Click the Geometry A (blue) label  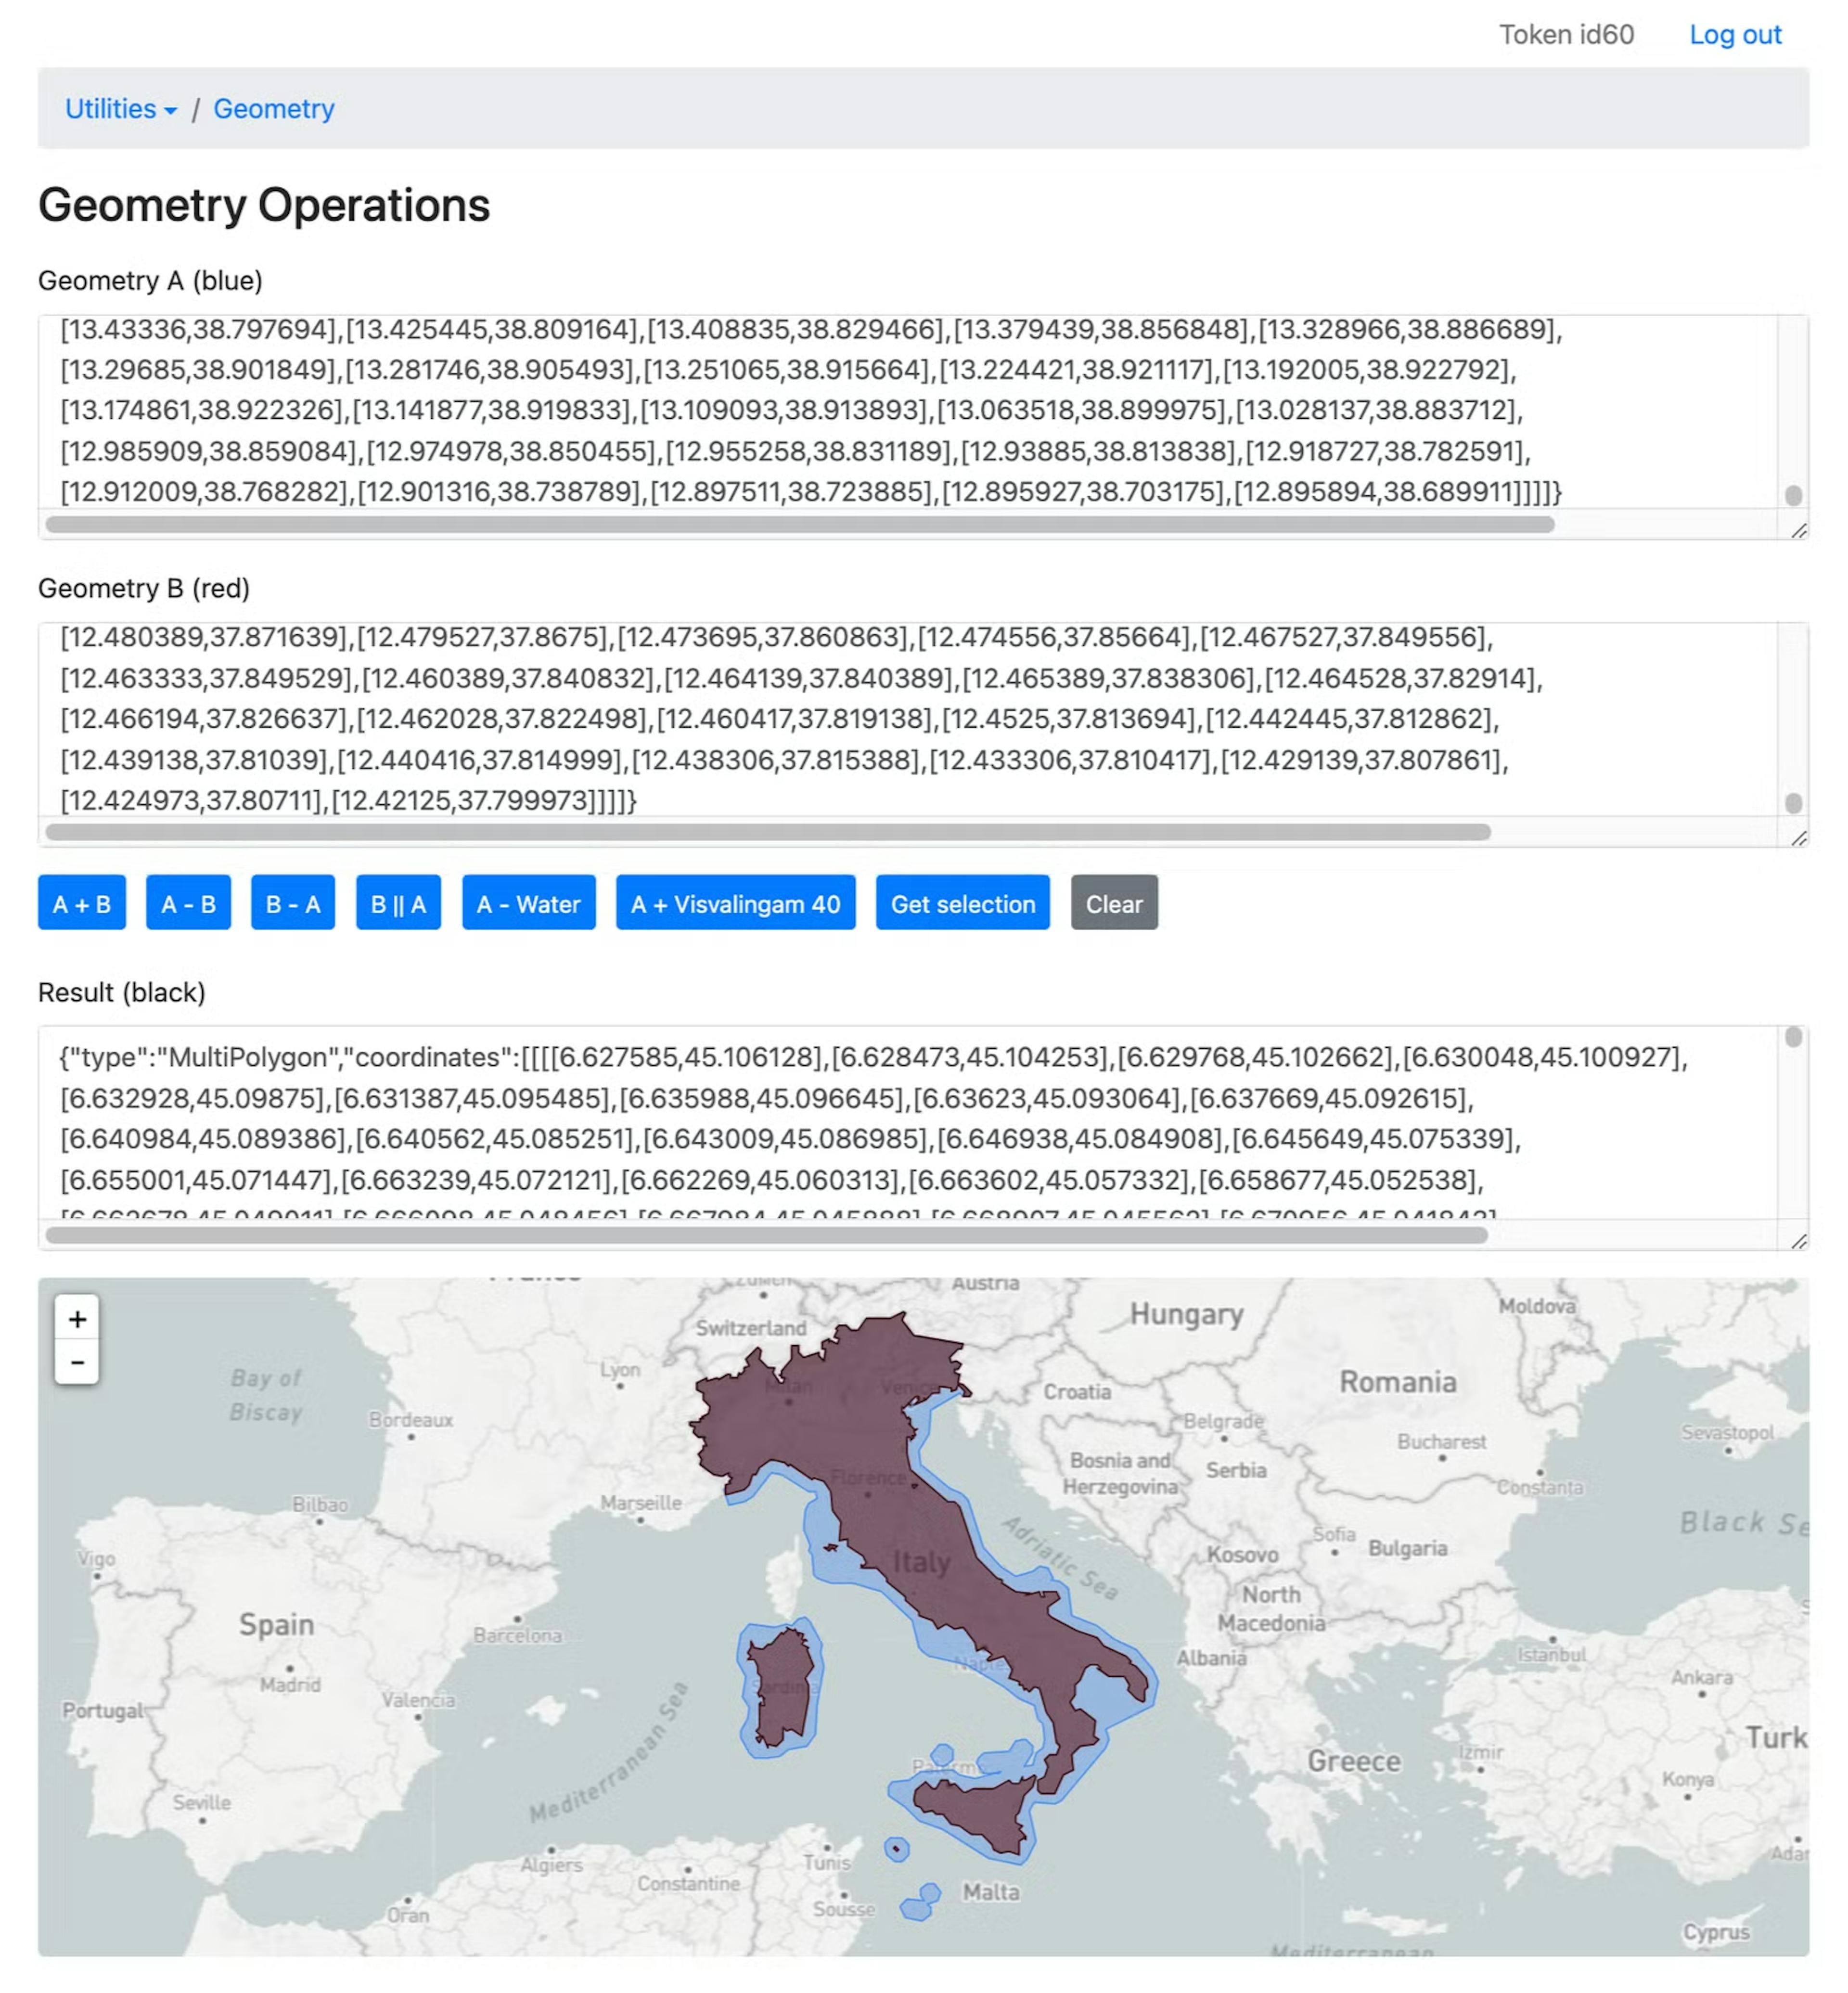coord(150,281)
